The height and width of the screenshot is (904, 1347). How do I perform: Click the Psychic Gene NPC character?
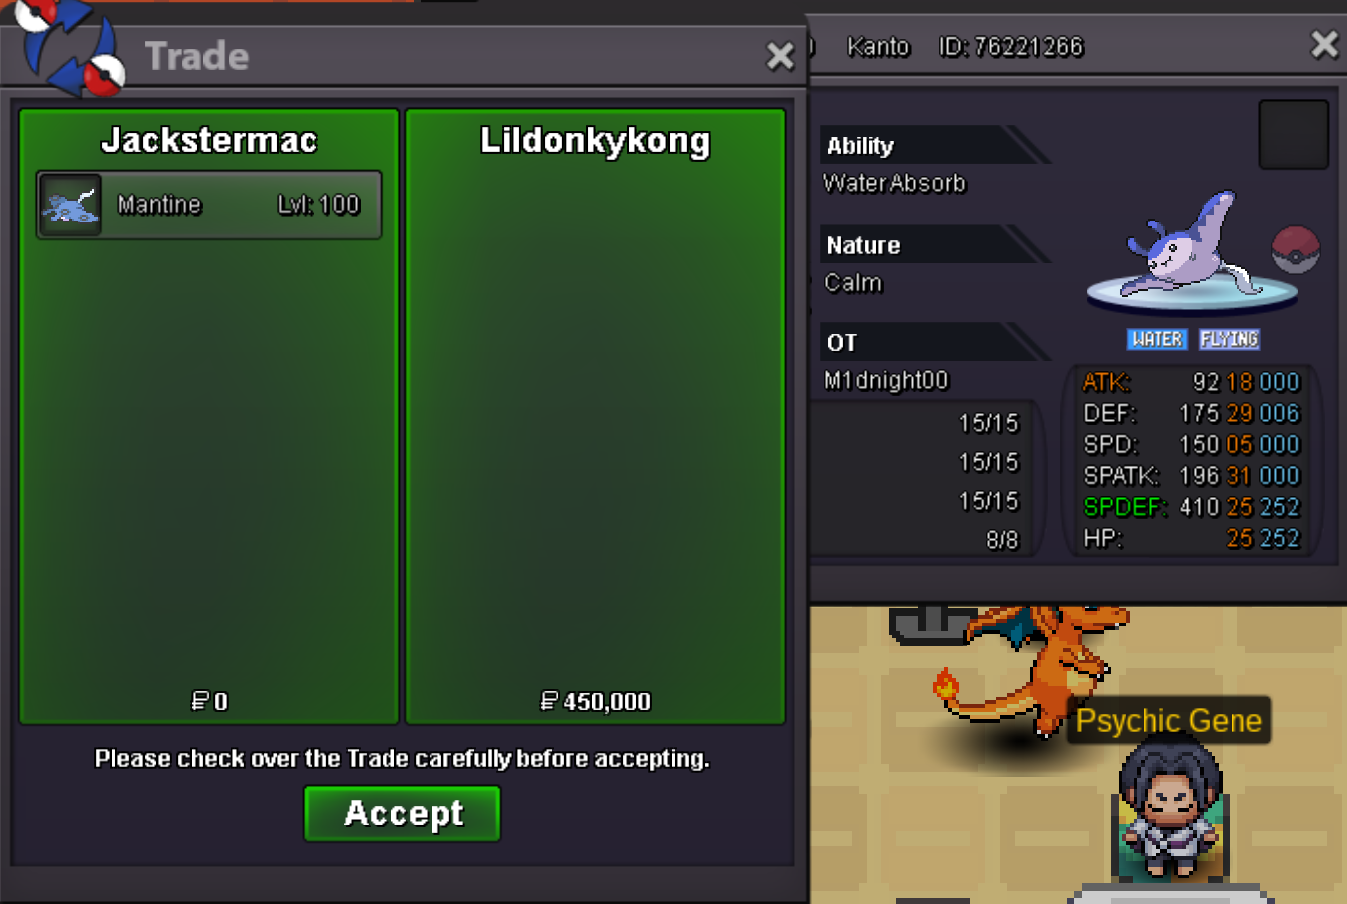1170,810
